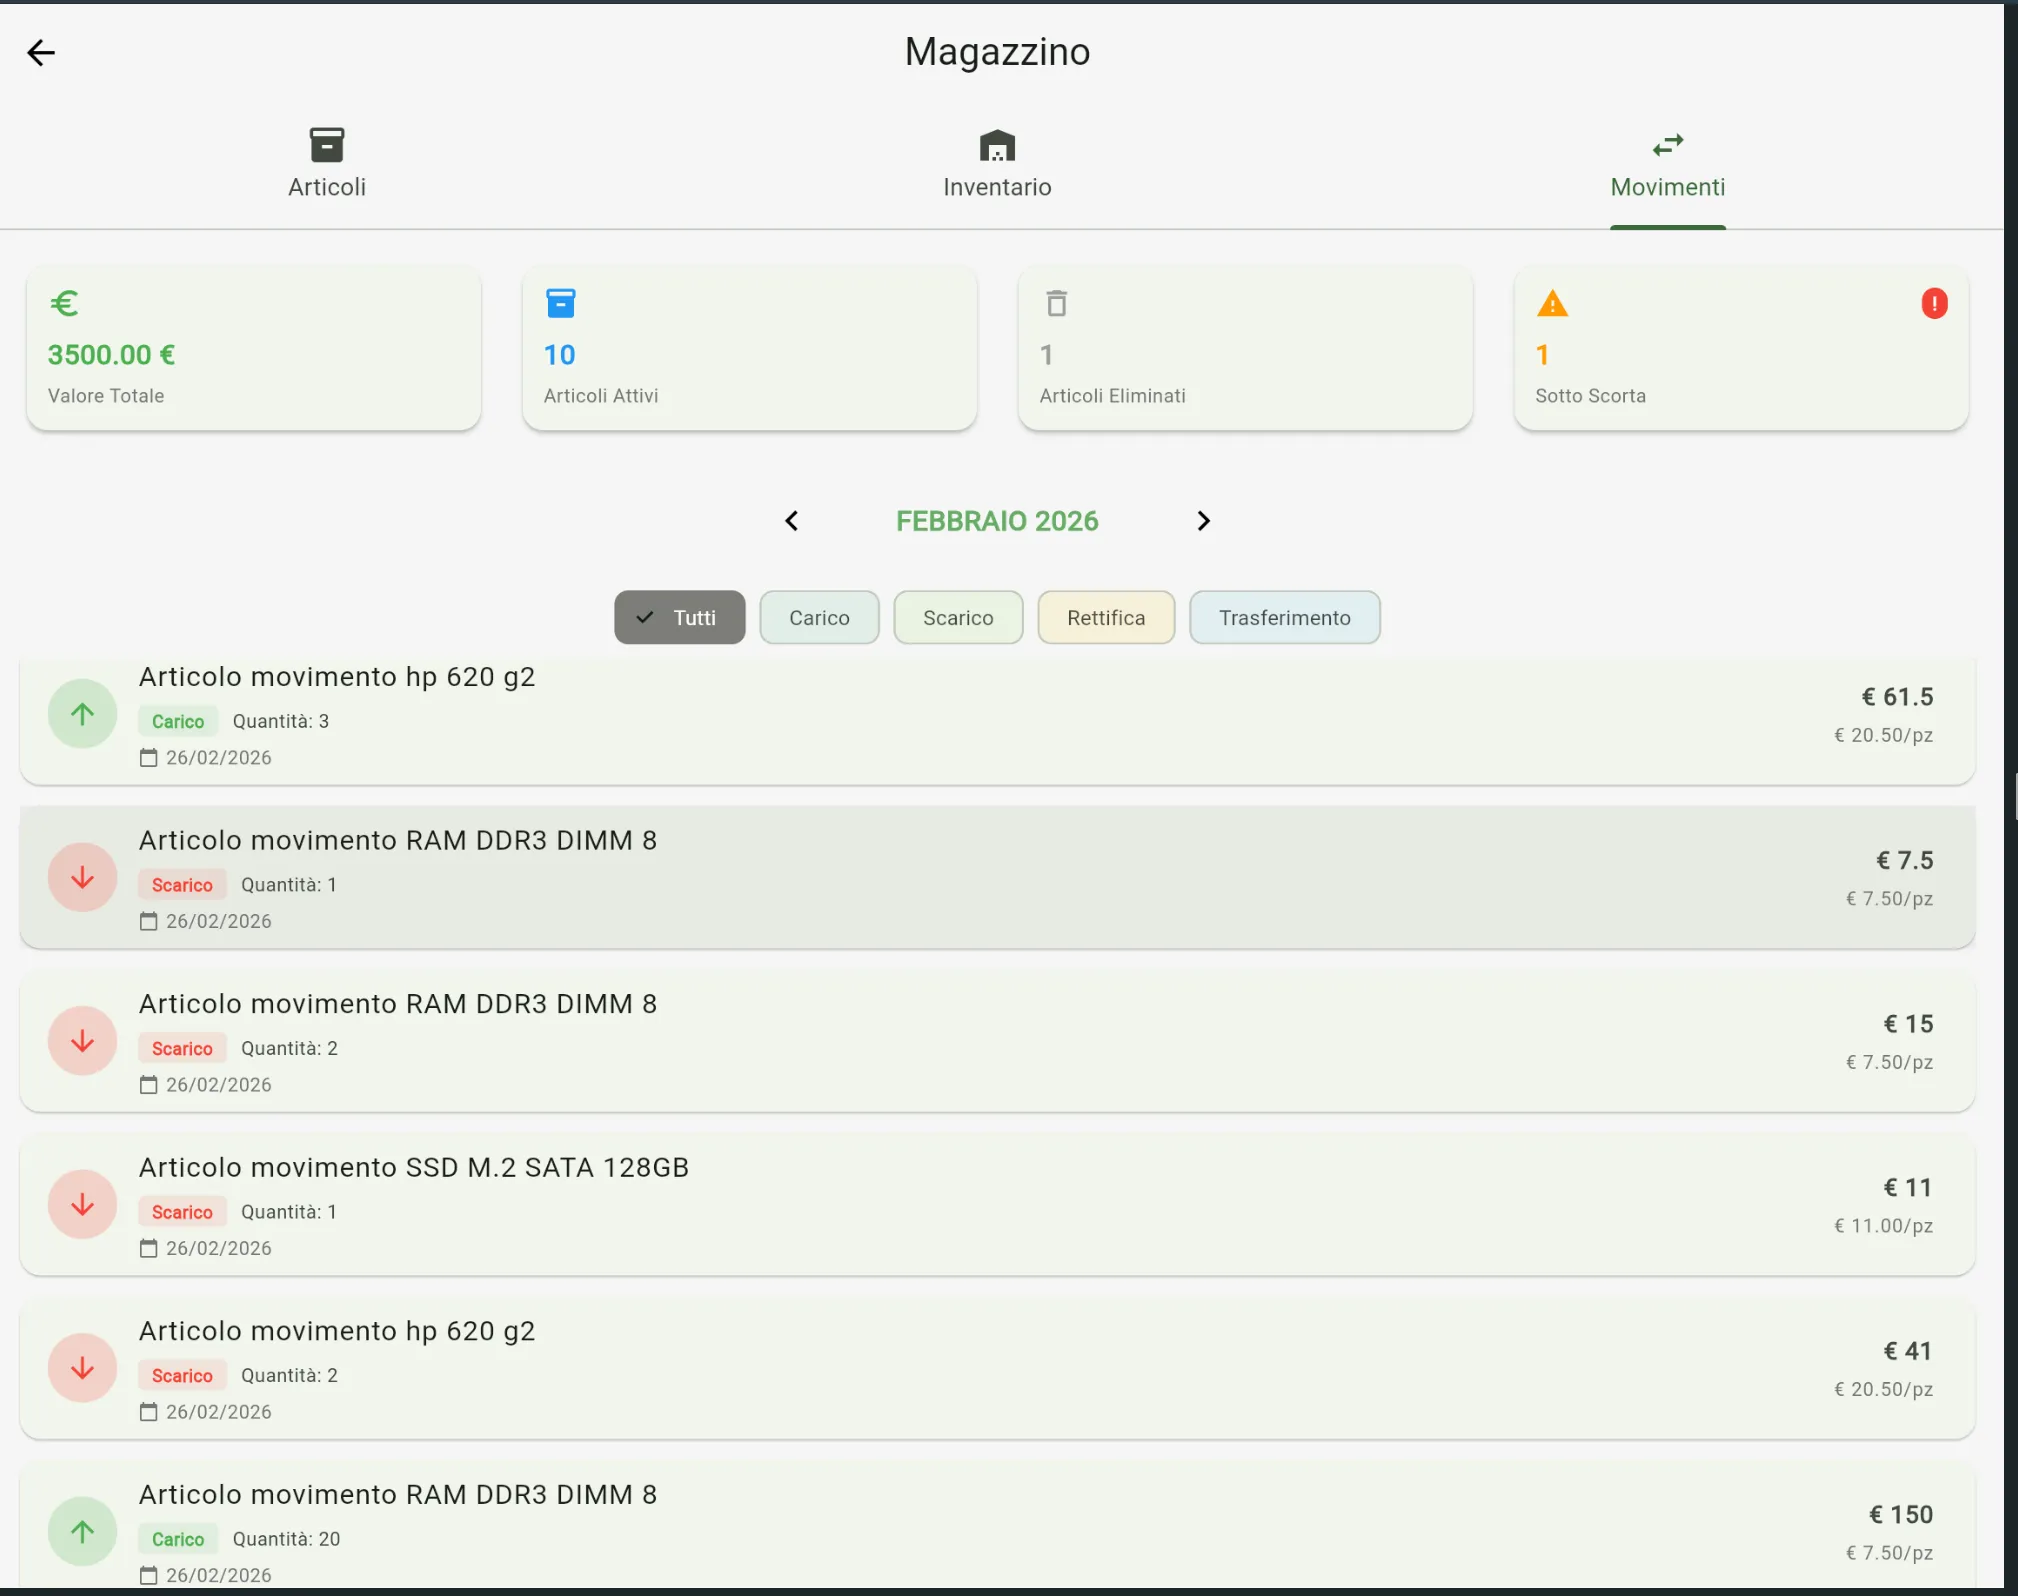The image size is (2018, 1596).
Task: Go to previous month with left chevron
Action: [791, 521]
